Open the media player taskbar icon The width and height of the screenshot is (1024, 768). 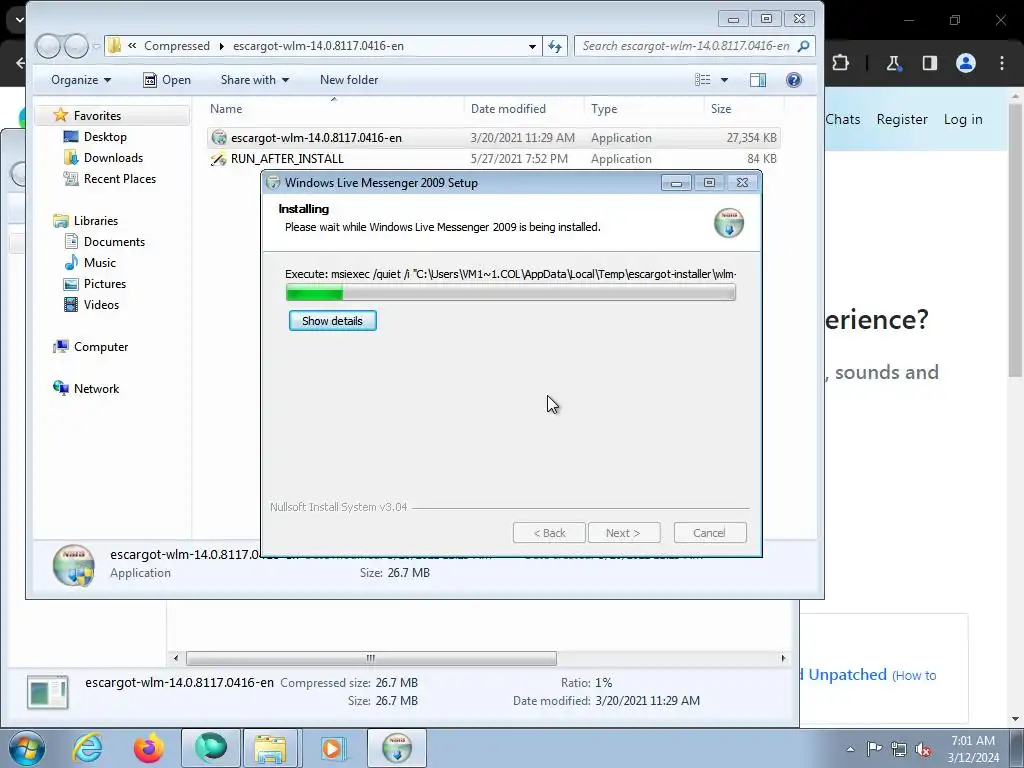click(333, 748)
